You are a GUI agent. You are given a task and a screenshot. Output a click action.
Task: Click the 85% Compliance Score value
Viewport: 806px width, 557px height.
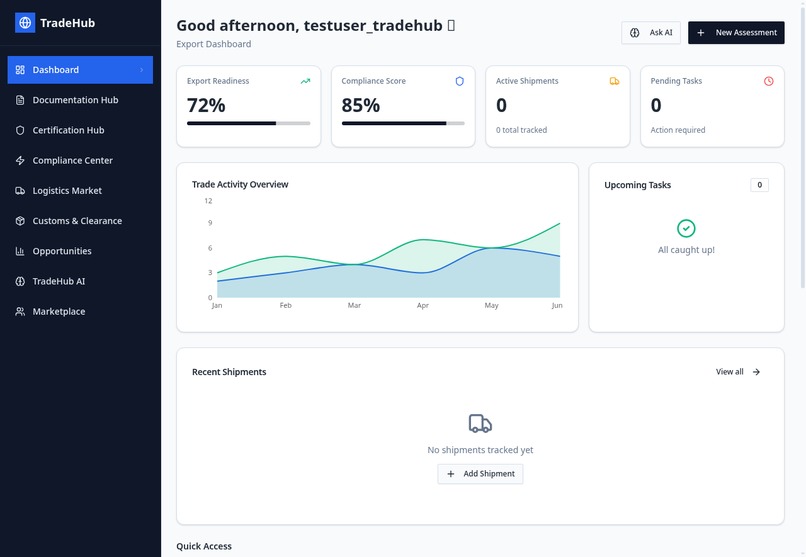(x=361, y=105)
